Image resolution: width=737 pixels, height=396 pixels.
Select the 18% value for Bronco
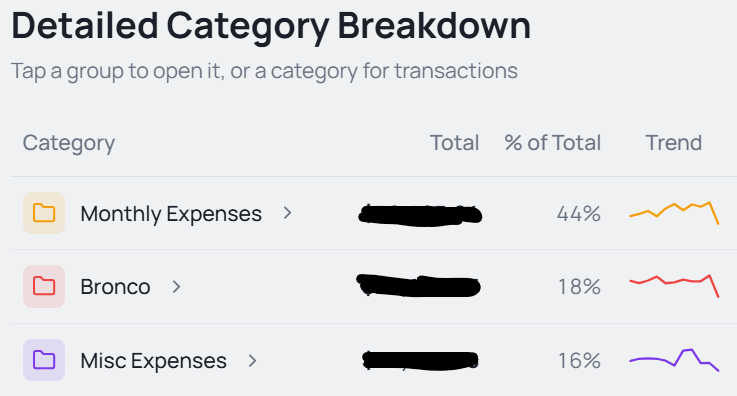click(579, 287)
